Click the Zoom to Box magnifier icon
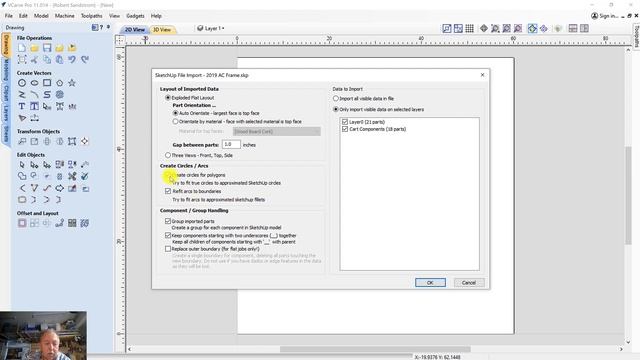Viewport: 640px width, 360px height. click(x=495, y=28)
